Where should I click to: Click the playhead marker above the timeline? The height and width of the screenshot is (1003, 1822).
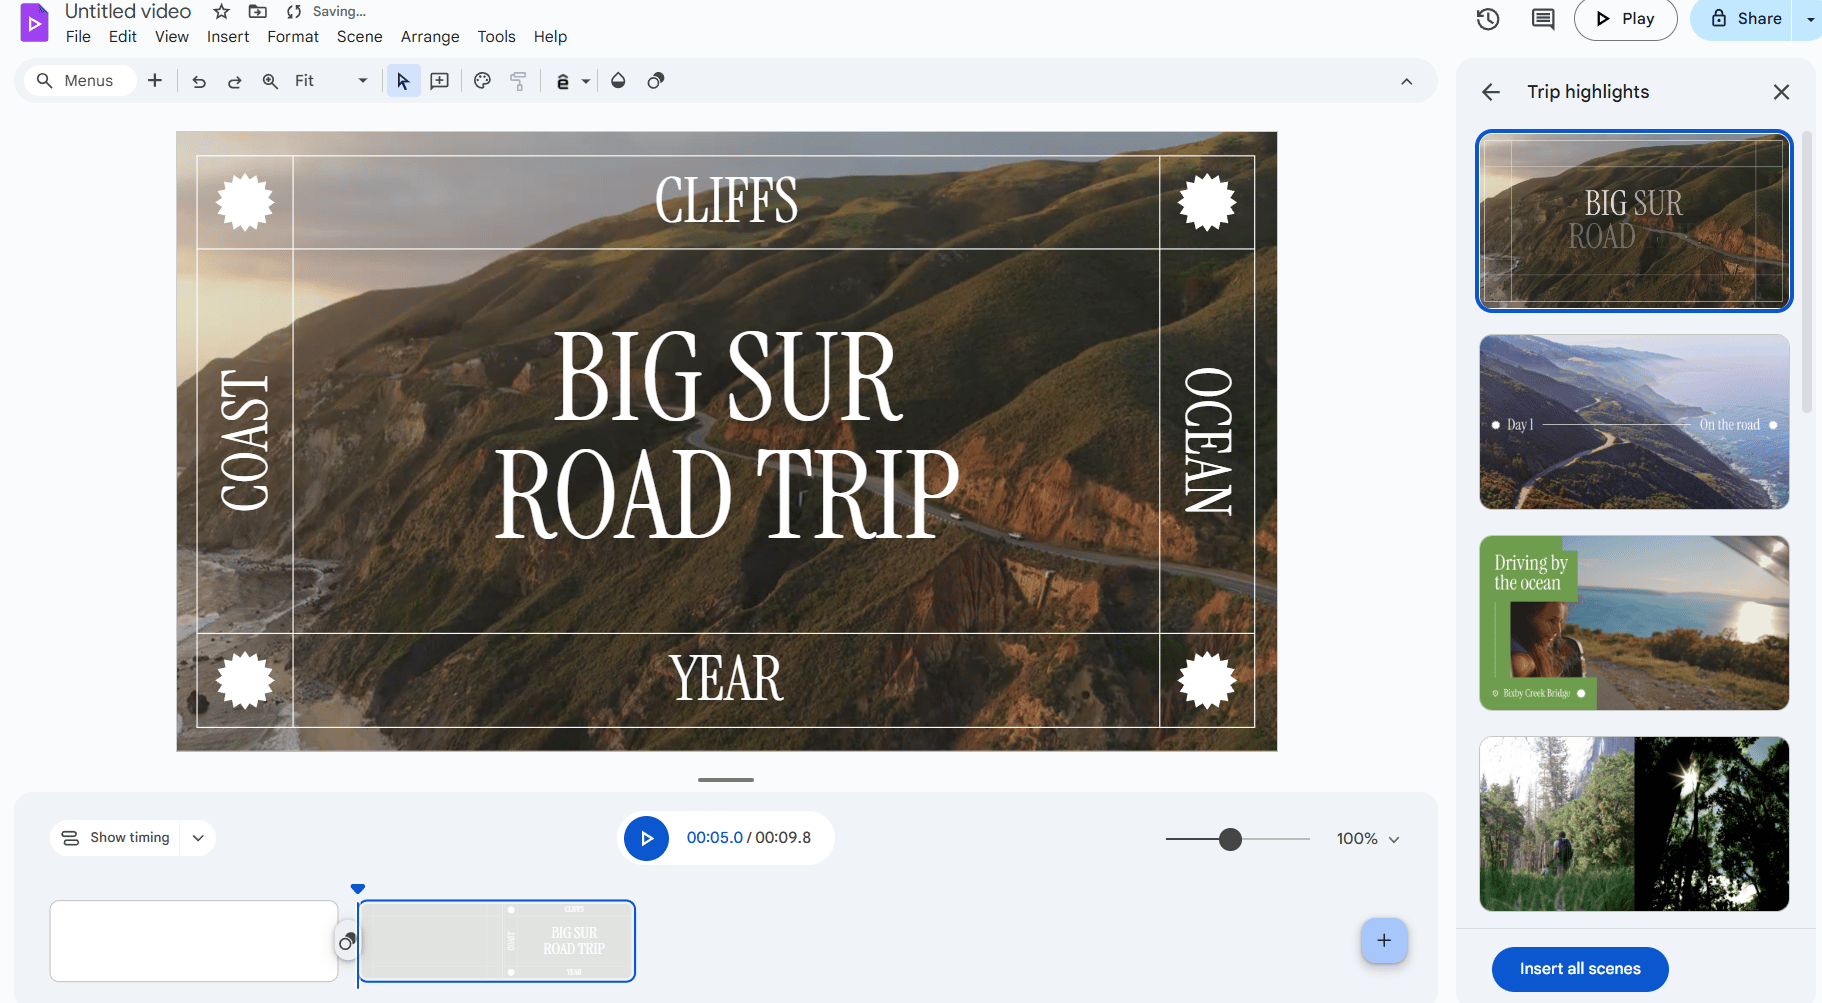pos(358,889)
